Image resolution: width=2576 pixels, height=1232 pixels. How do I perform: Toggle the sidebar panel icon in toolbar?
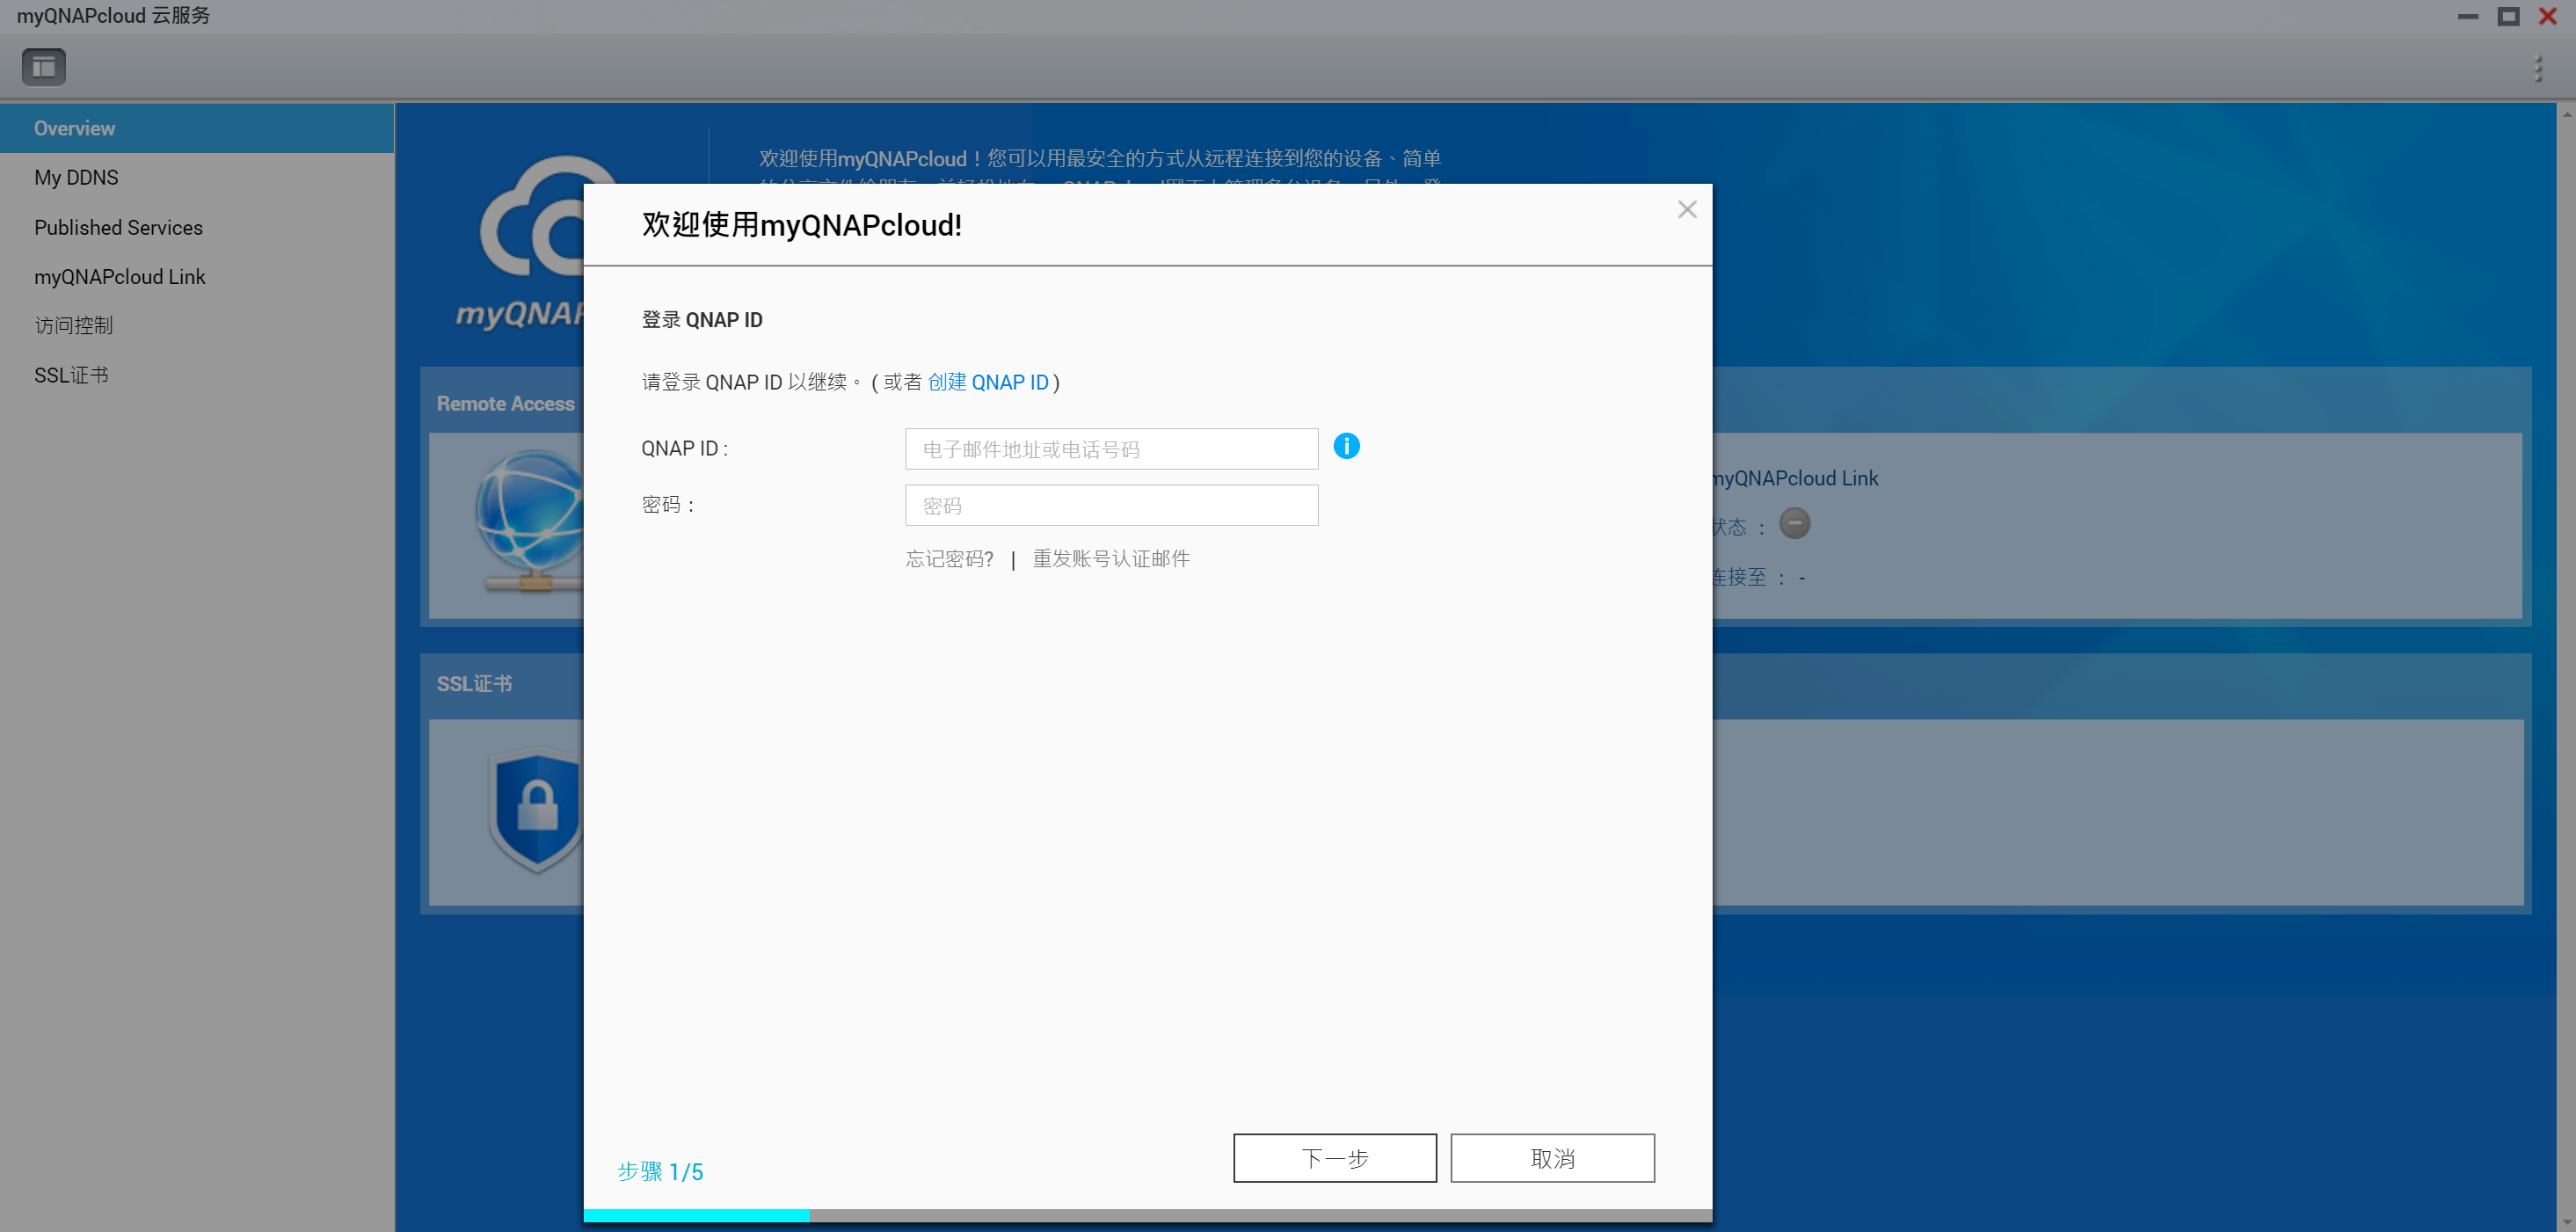44,67
